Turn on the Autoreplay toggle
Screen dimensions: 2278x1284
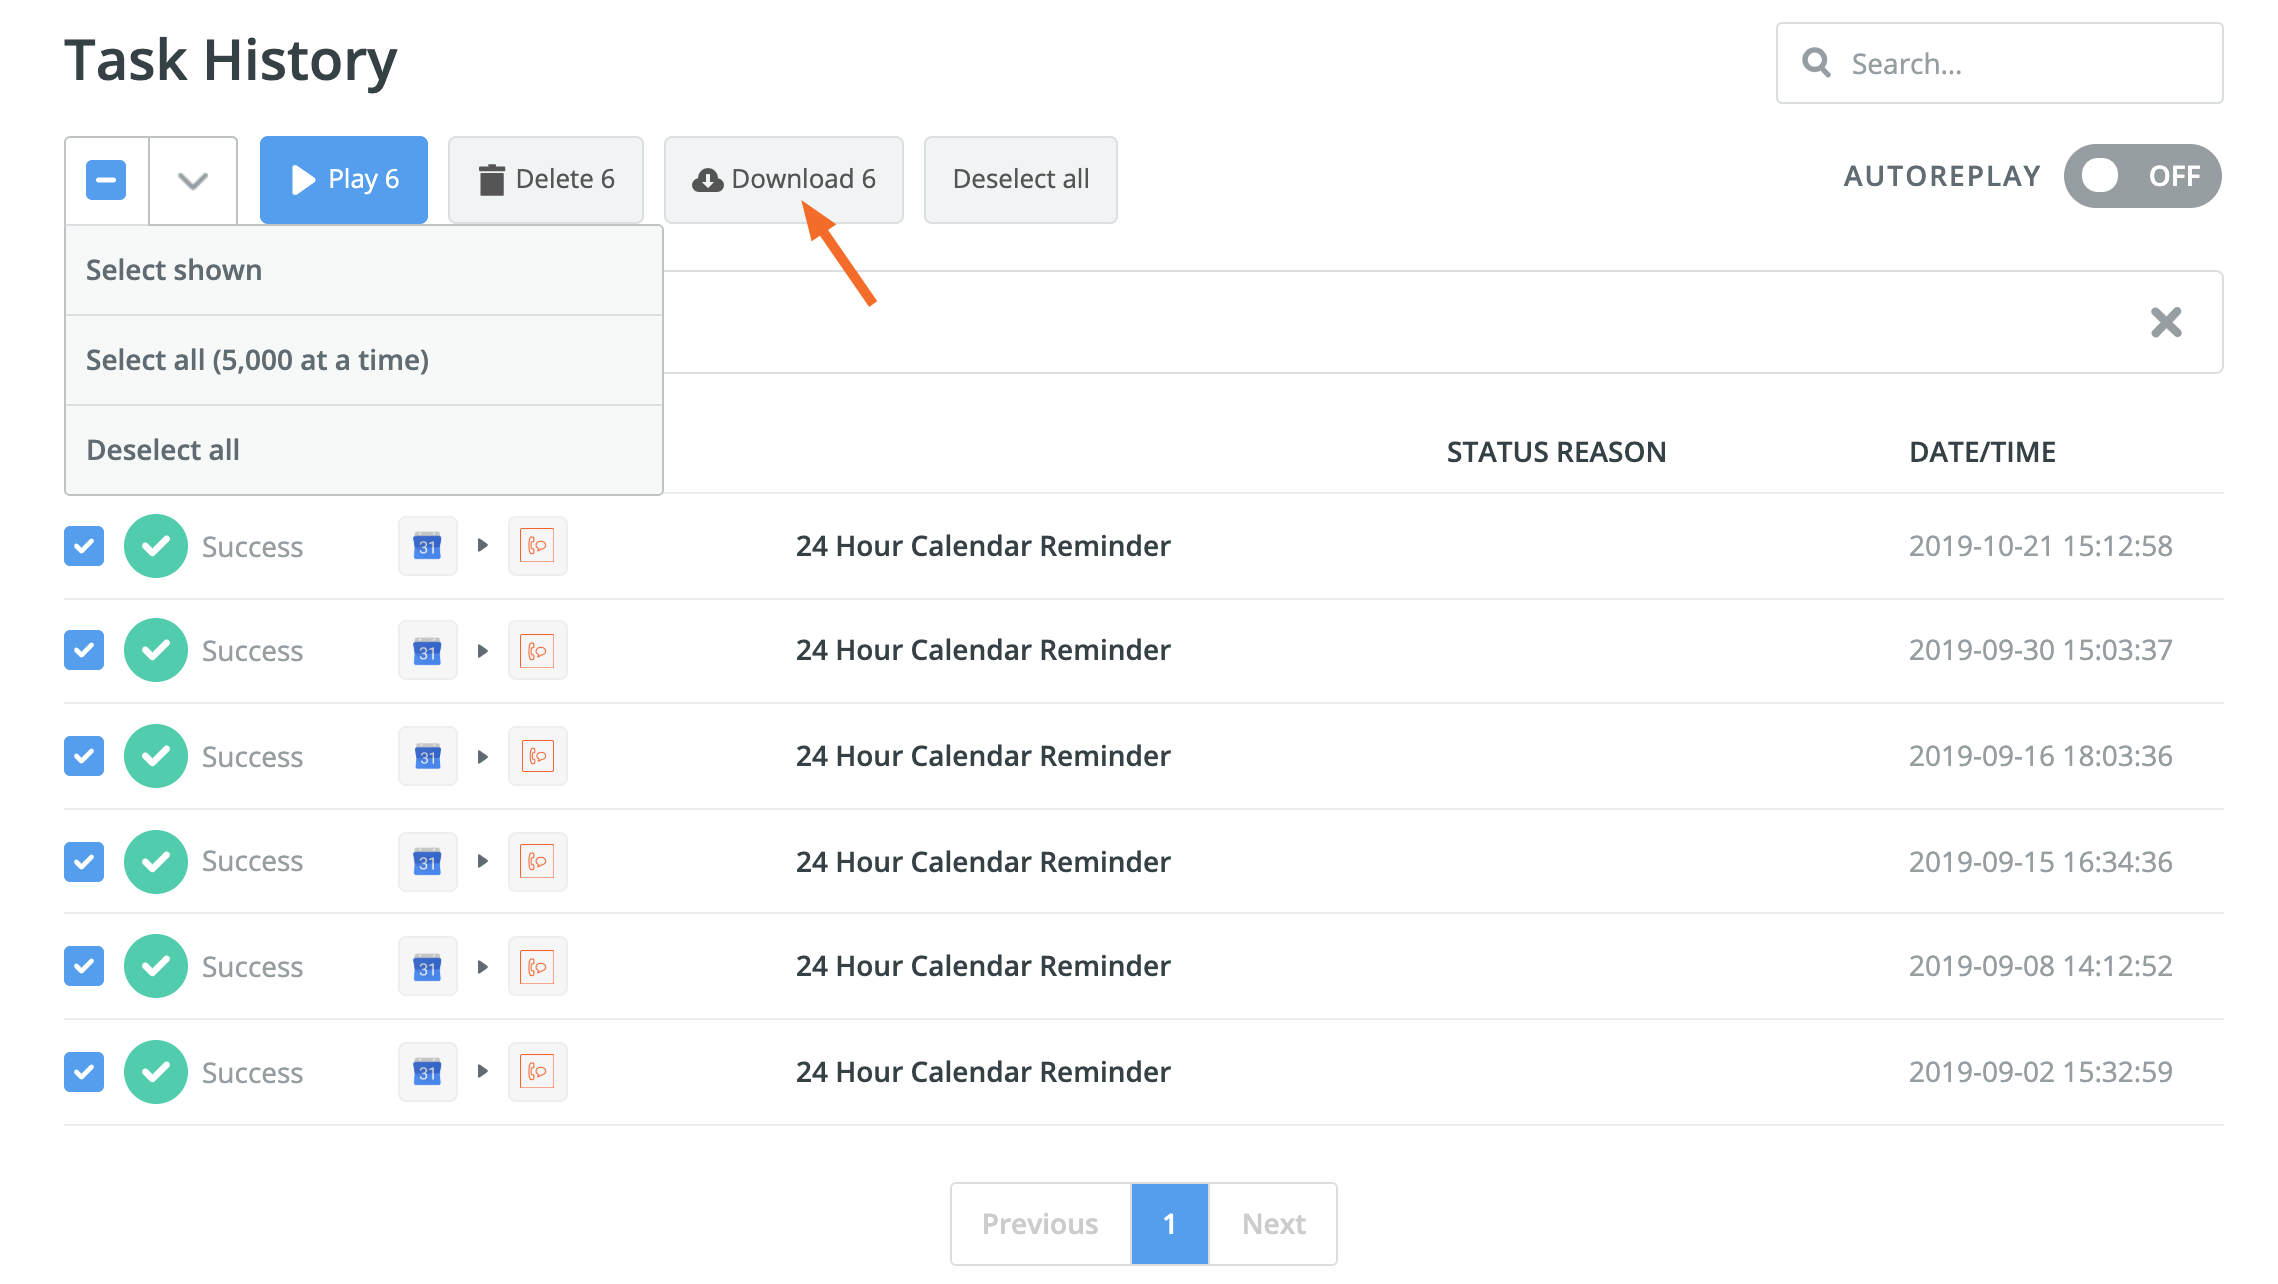(2142, 177)
